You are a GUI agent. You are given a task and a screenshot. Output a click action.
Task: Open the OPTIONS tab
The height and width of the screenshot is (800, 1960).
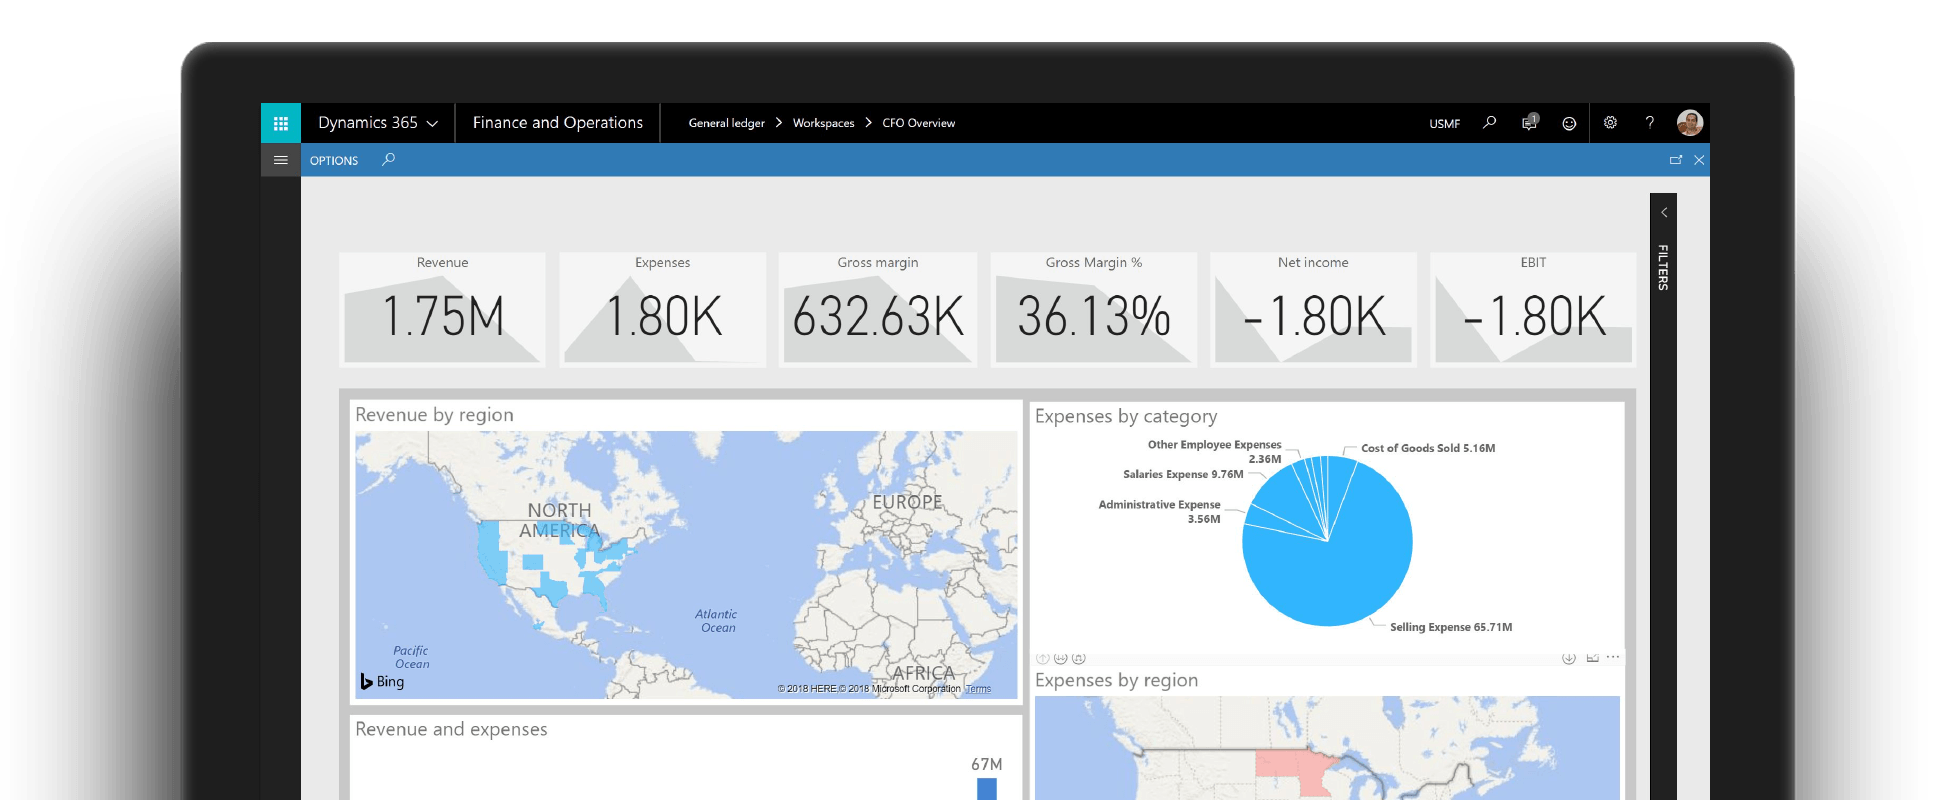(333, 161)
